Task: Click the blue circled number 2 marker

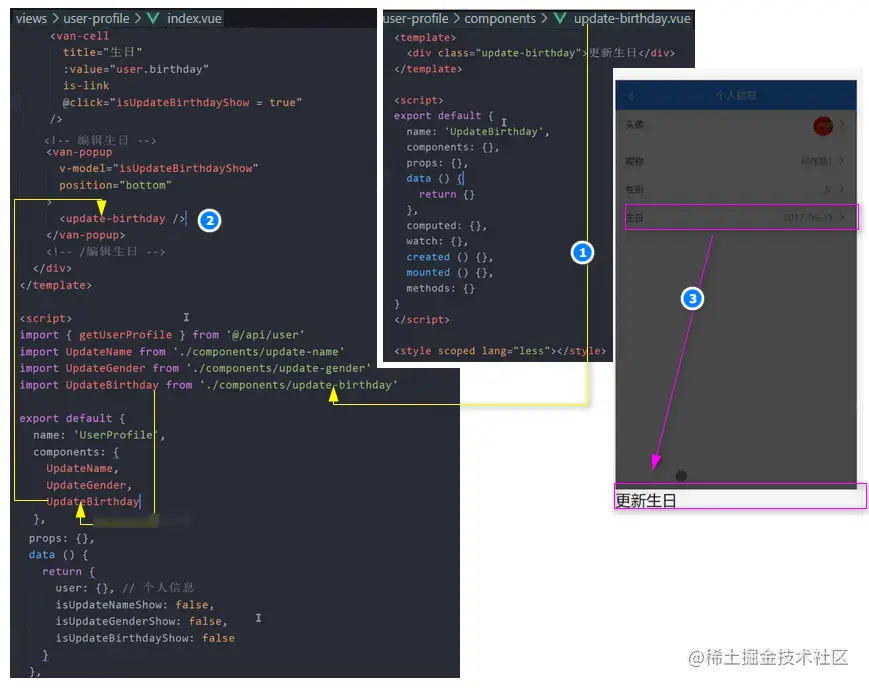Action: 209,221
